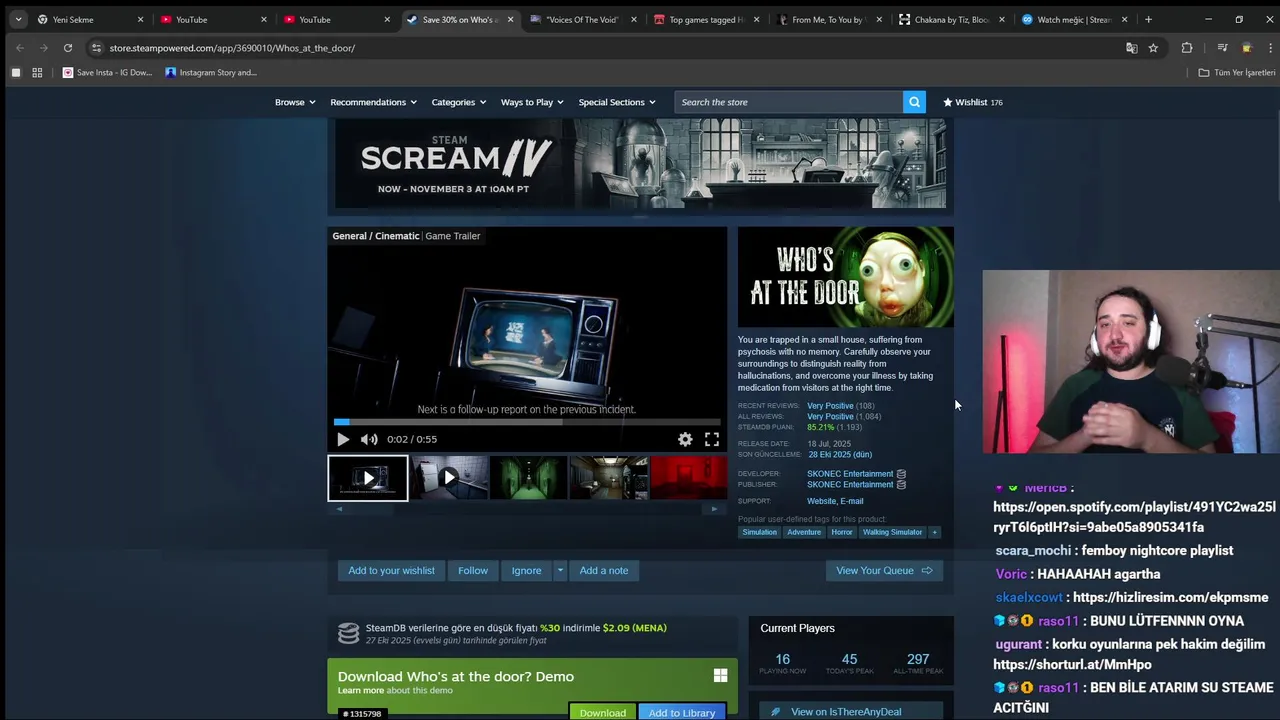Image resolution: width=1280 pixels, height=720 pixels.
Task: Open the tab search chevron at top-left
Action: [x=18, y=19]
